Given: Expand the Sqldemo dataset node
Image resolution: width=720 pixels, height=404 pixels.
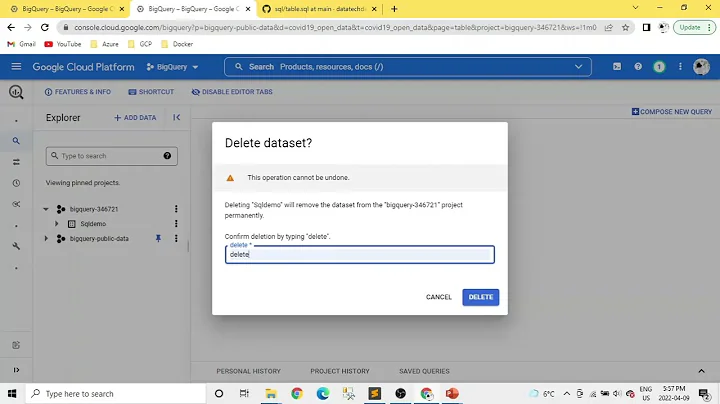Looking at the screenshot, I should (x=56, y=224).
